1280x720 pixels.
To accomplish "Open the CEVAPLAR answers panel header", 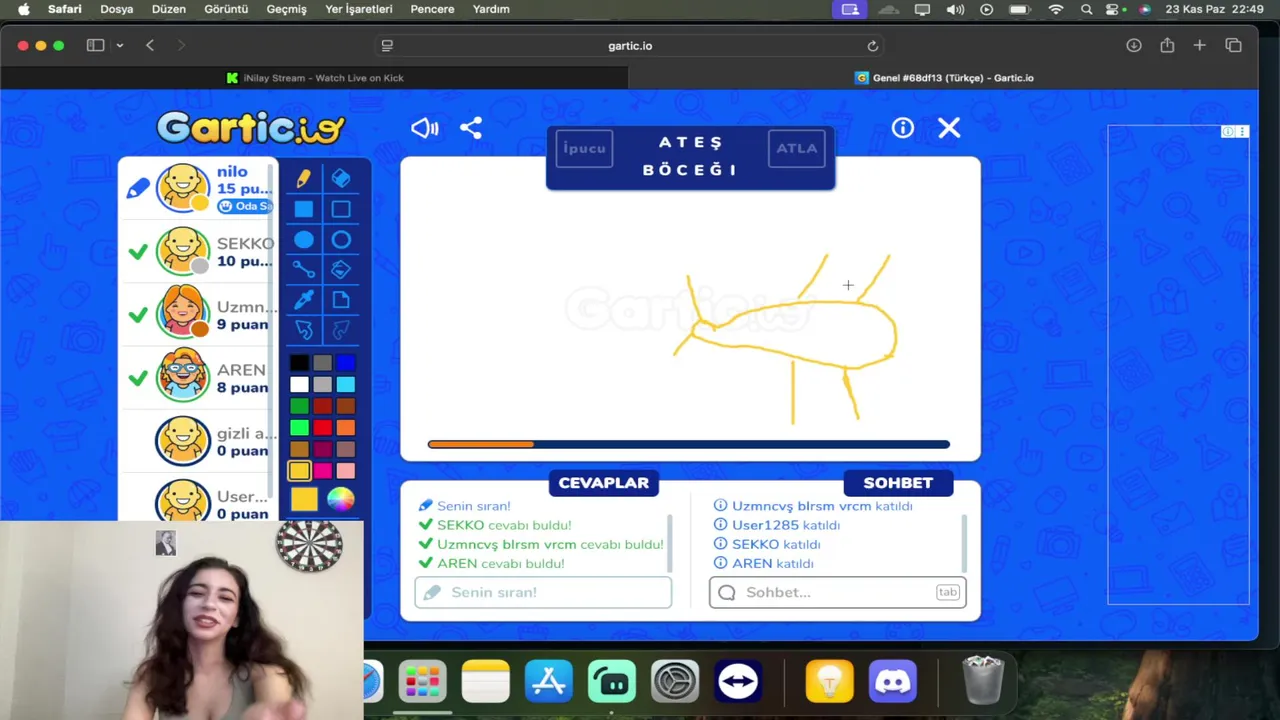I will pyautogui.click(x=603, y=483).
